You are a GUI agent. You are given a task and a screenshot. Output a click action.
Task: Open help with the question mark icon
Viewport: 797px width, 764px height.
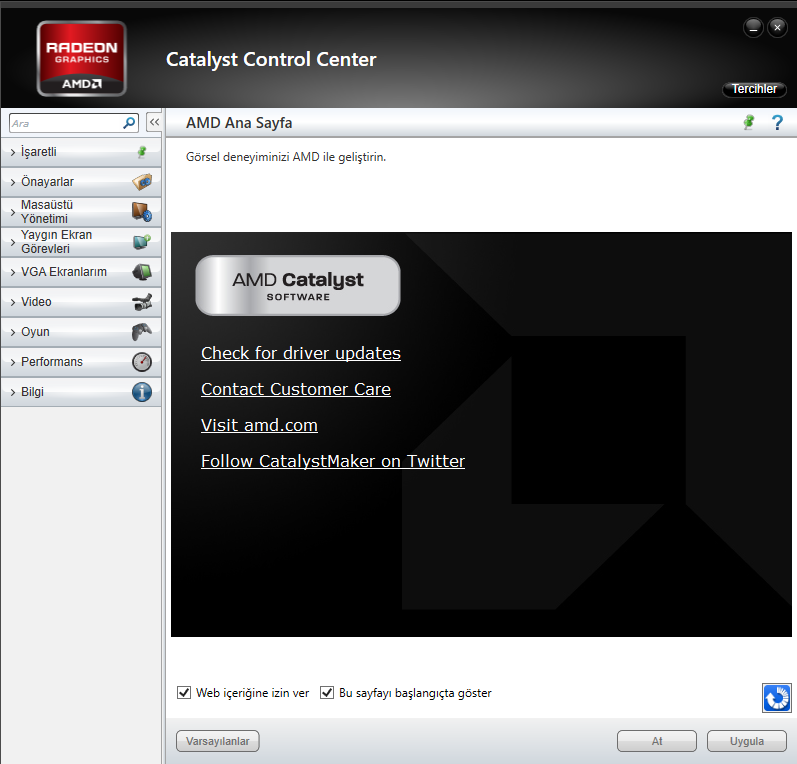(x=777, y=123)
